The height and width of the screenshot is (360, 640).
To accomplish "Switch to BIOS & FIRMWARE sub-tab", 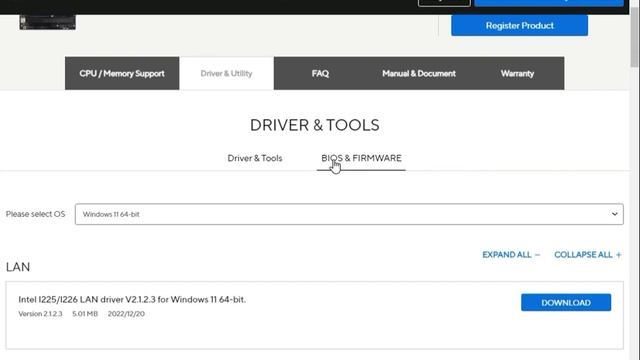I will pos(361,158).
